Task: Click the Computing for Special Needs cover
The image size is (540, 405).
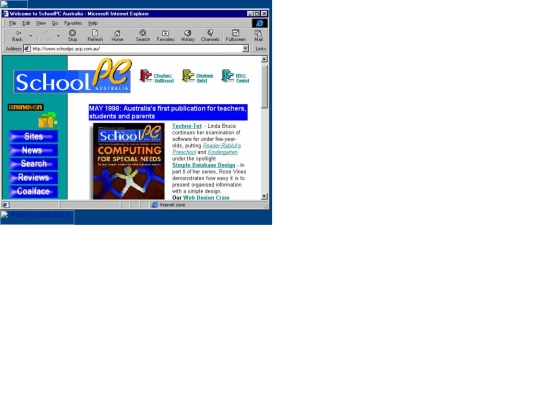Action: tap(128, 161)
